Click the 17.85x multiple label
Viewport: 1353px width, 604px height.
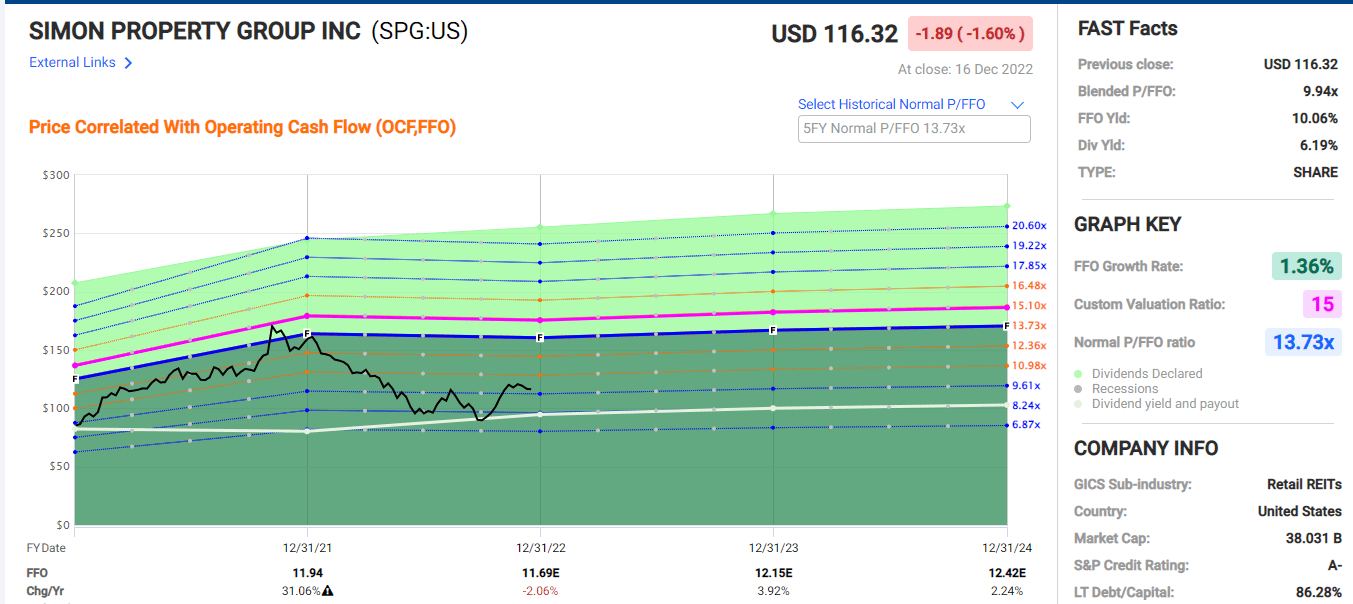tap(1029, 266)
